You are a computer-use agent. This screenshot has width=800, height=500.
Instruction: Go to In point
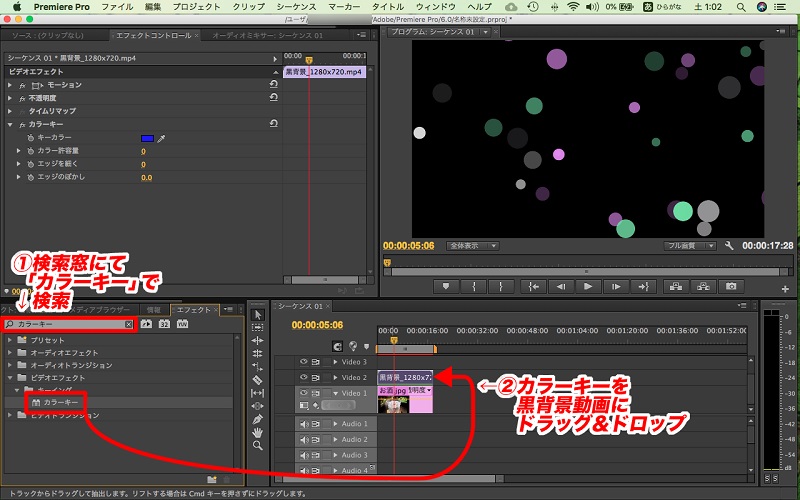[533, 287]
